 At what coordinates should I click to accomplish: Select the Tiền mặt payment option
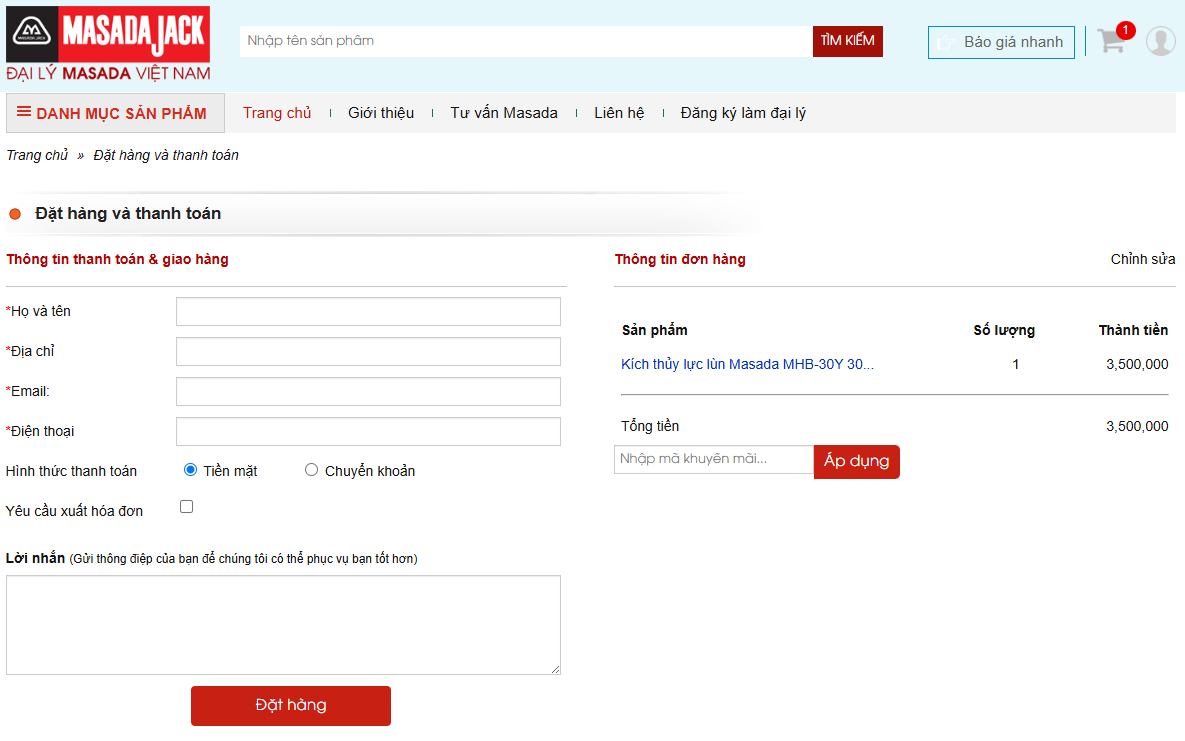[190, 470]
